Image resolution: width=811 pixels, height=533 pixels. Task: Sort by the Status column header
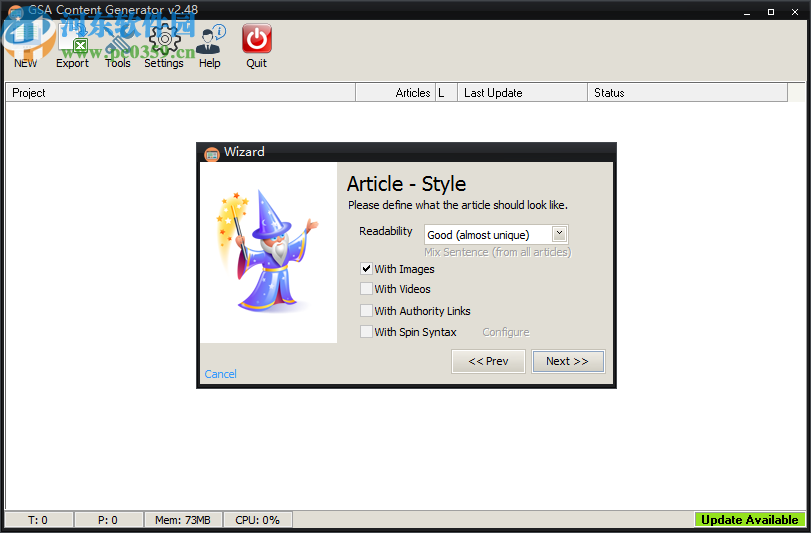click(687, 93)
